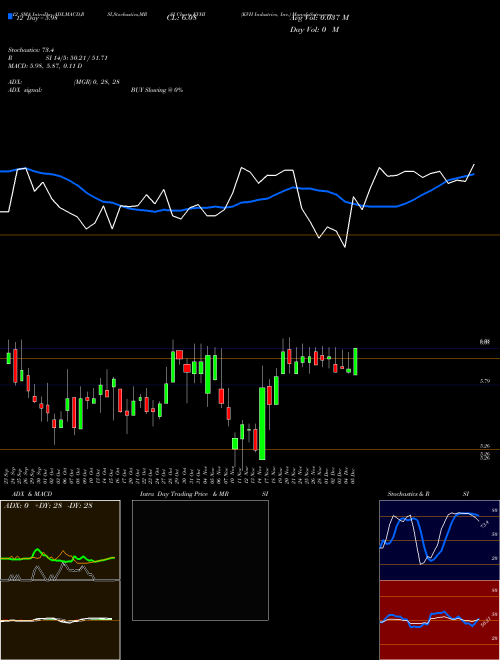Viewport: 500px width, 660px height.
Task: Select the '12 Day=5.98' moving average label
Action: point(36,19)
